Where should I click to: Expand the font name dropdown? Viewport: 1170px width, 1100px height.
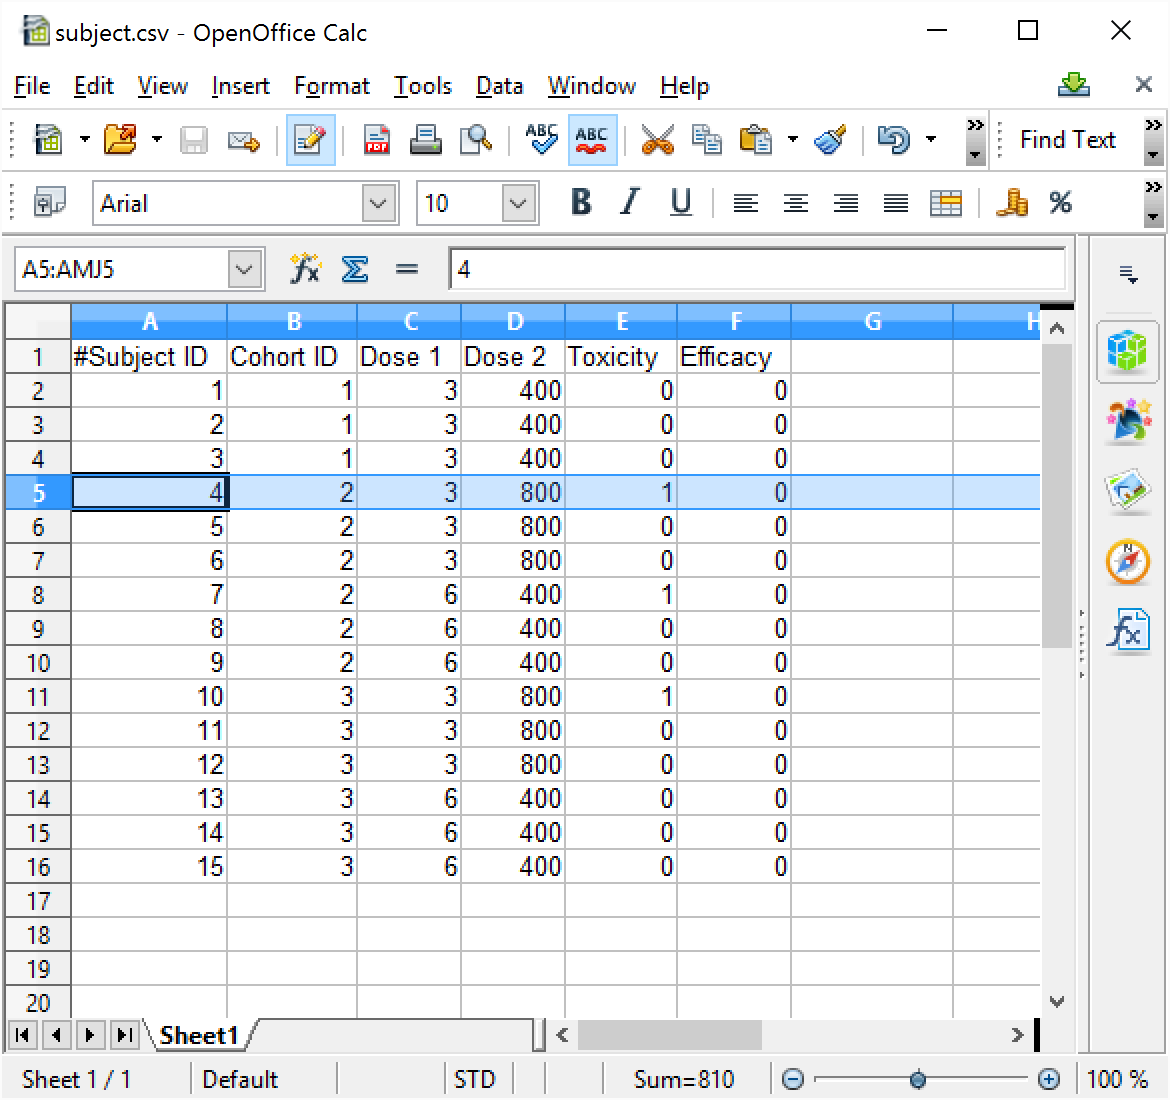click(378, 204)
